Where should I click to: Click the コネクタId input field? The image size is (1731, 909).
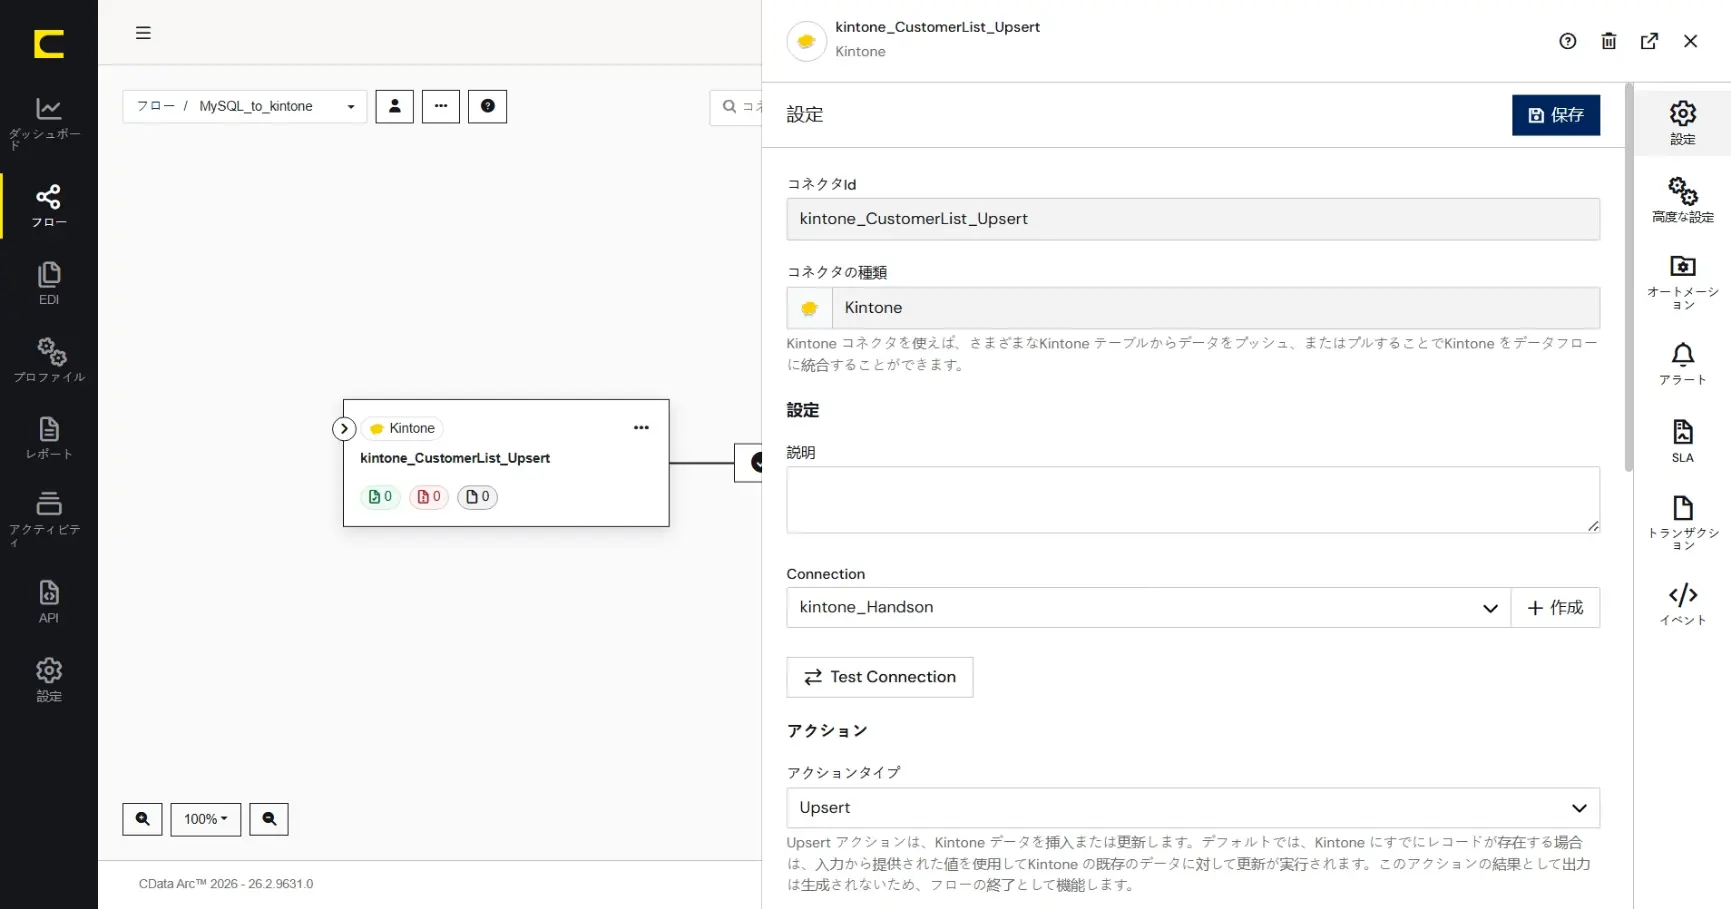[1193, 219]
